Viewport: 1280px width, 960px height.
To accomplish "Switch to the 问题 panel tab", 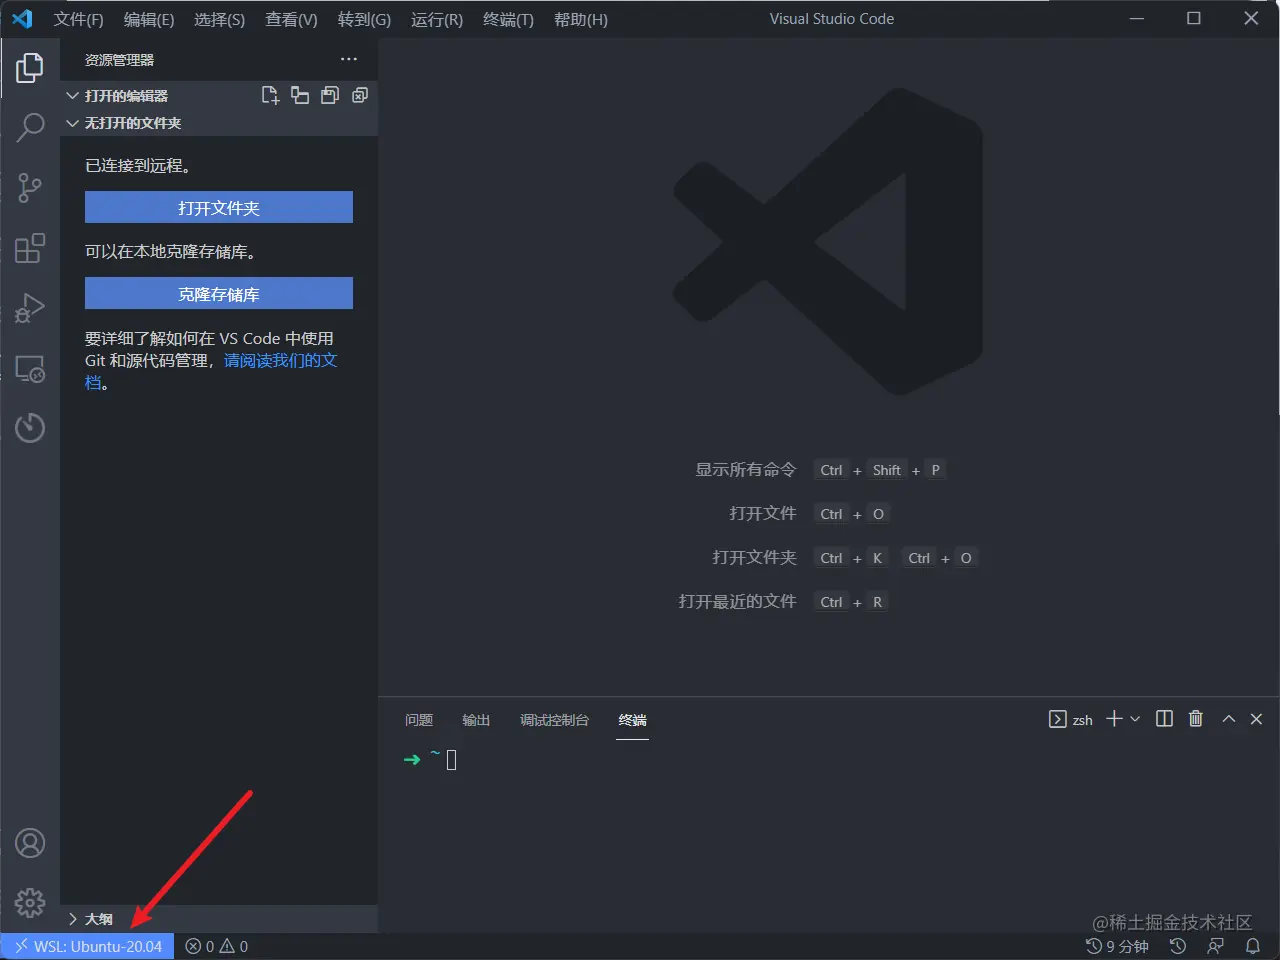I will click(x=419, y=720).
